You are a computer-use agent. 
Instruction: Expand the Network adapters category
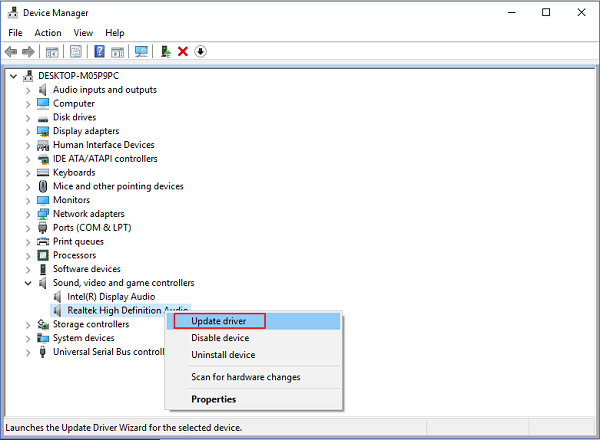point(28,214)
